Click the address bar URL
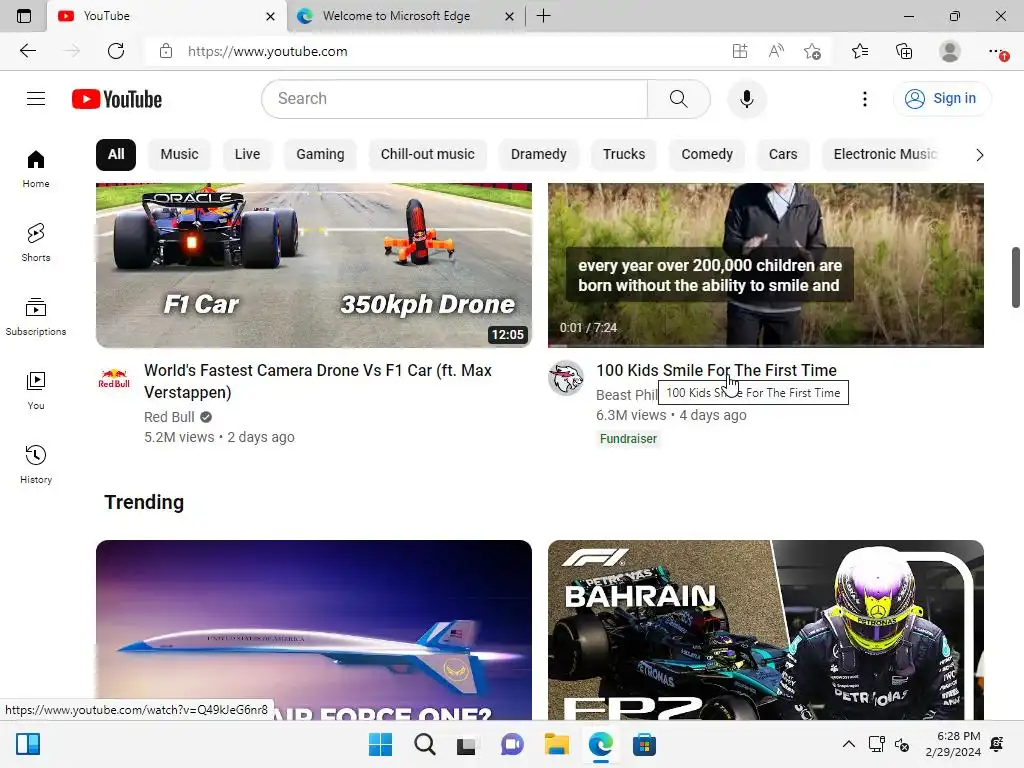The height and width of the screenshot is (768, 1024). point(268,51)
